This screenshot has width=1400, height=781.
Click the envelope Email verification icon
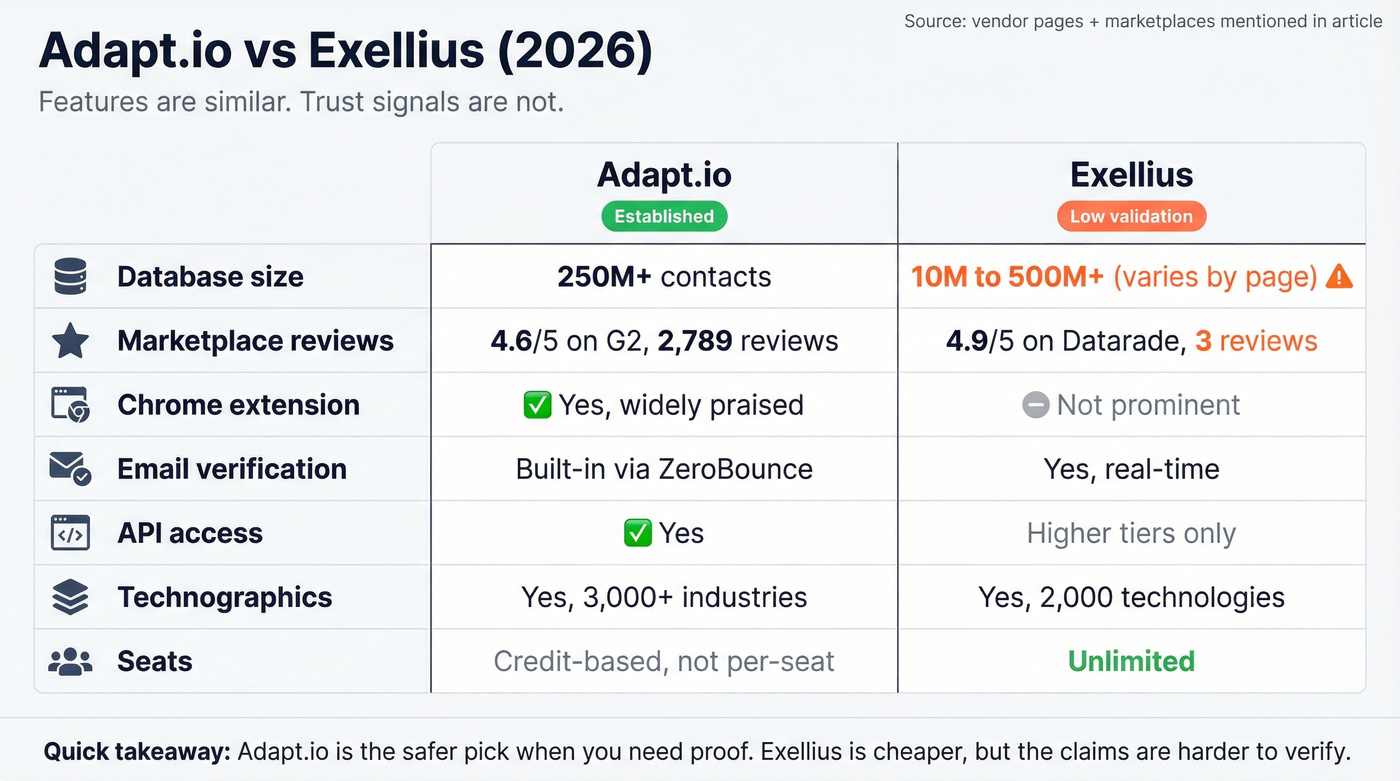tap(70, 469)
